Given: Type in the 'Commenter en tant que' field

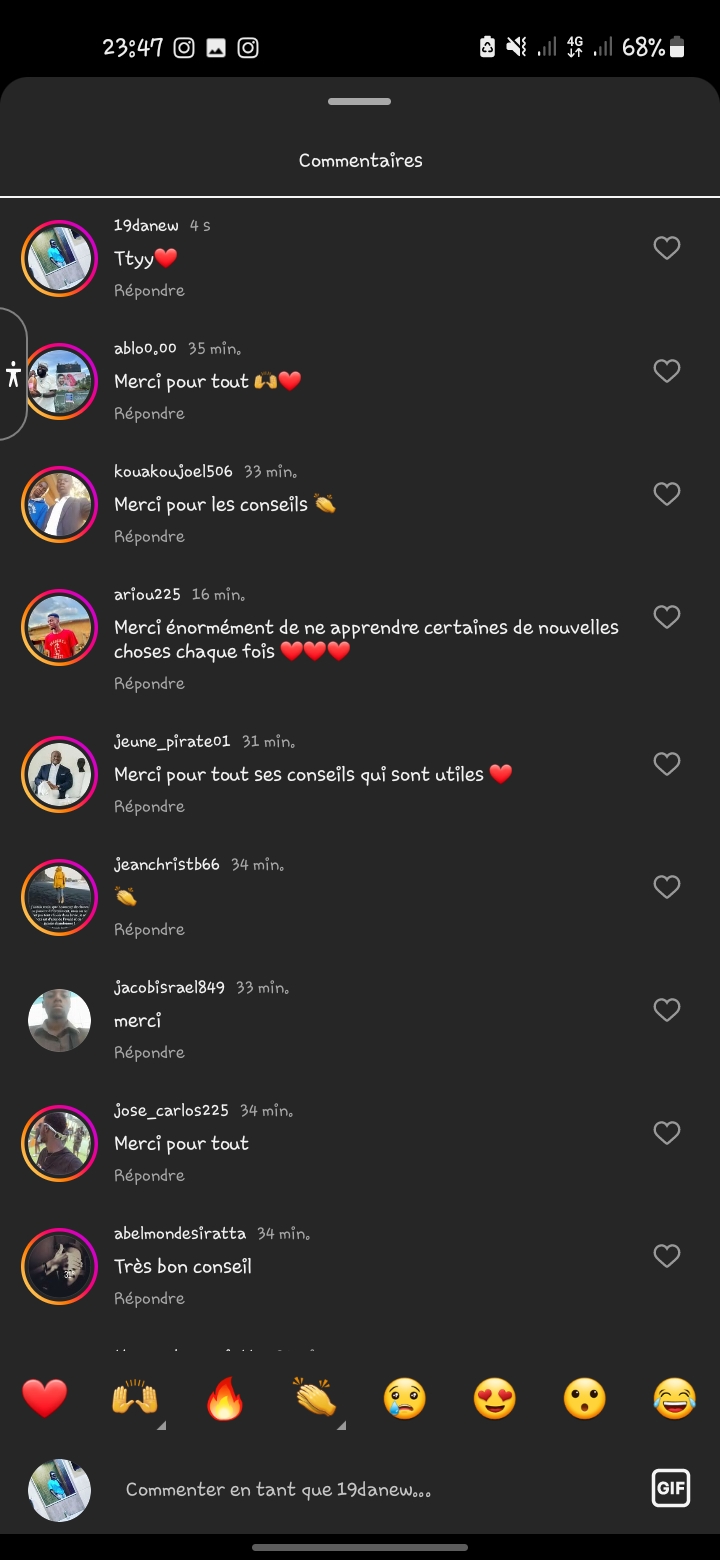Looking at the screenshot, I should pyautogui.click(x=370, y=1489).
